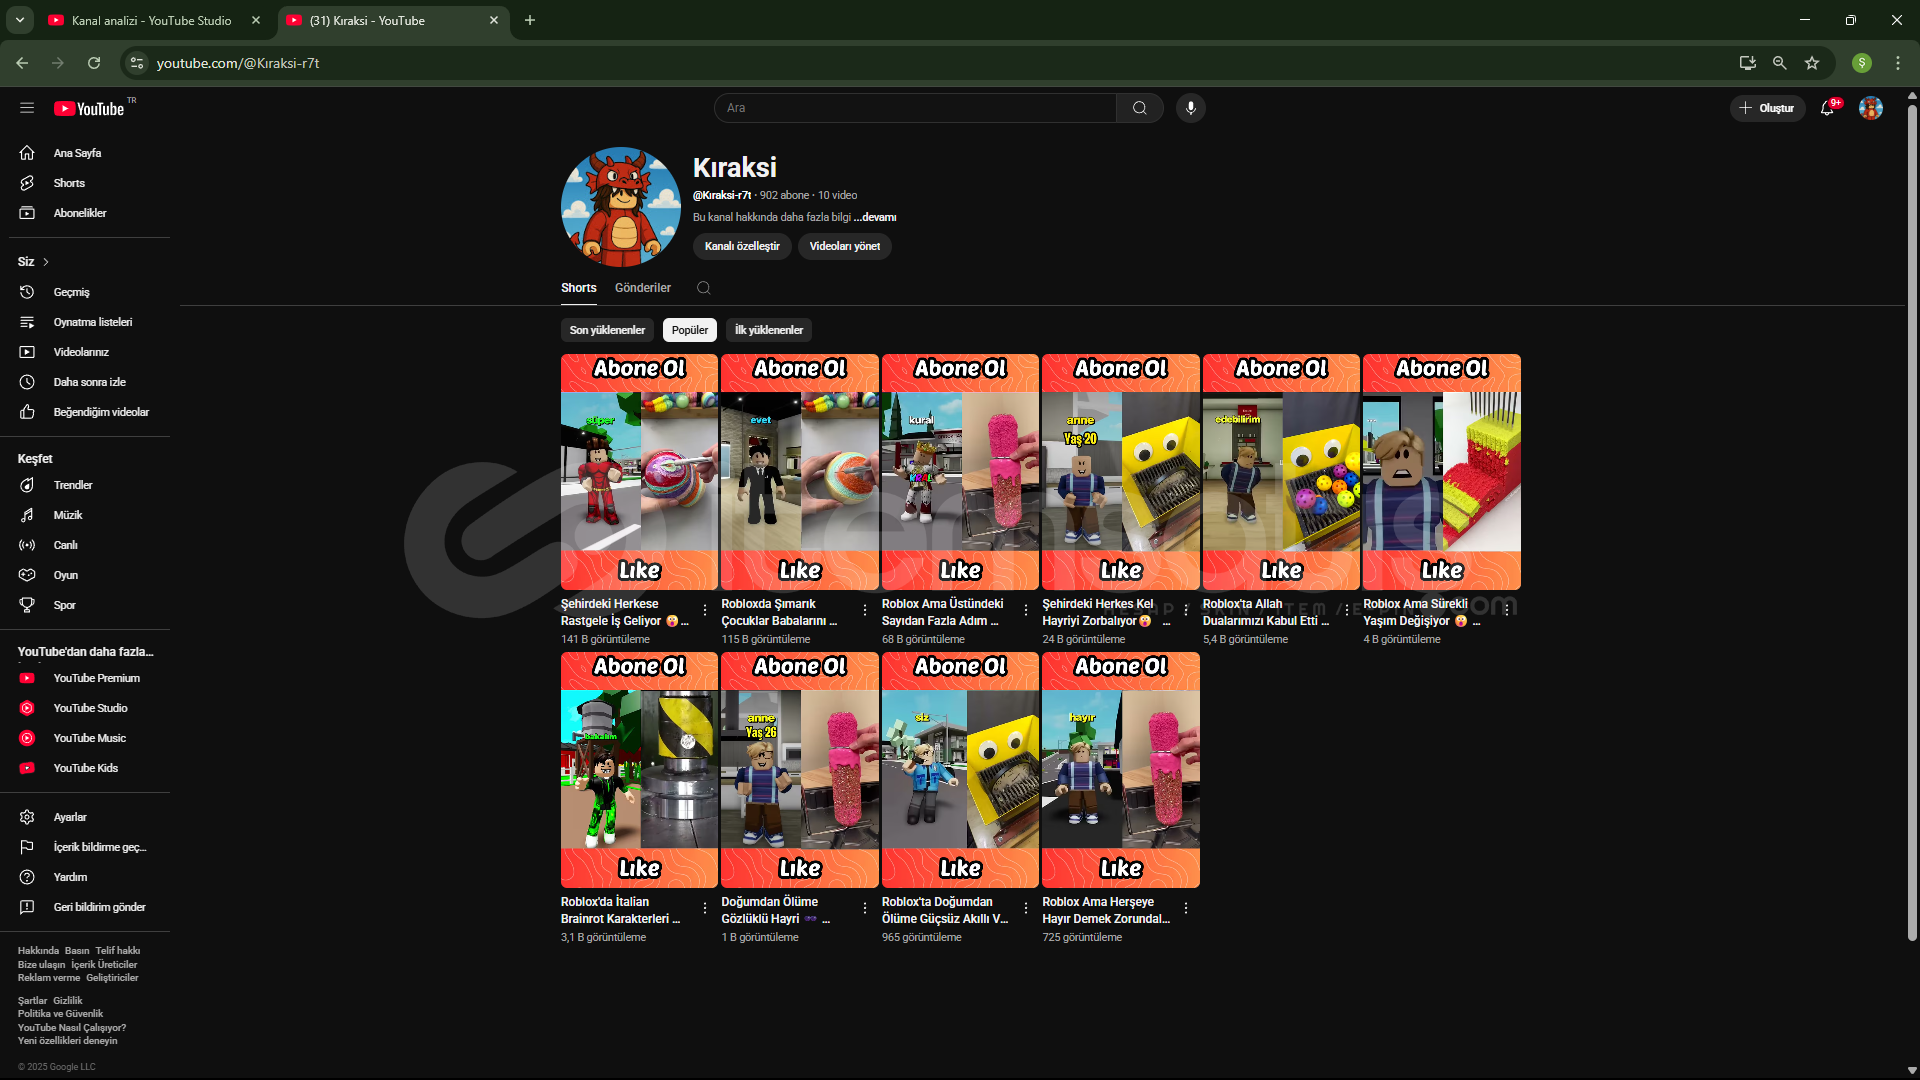The width and height of the screenshot is (1920, 1080).
Task: Open a new browser tab
Action: coord(530,20)
